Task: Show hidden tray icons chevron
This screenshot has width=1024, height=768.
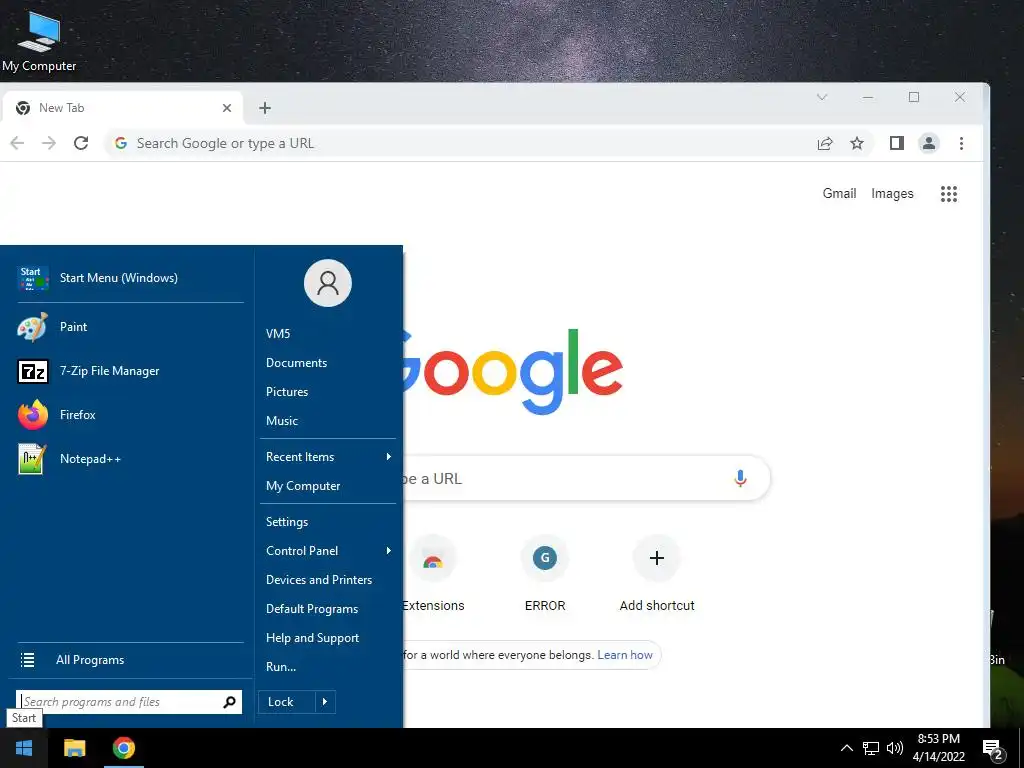Action: click(846, 748)
